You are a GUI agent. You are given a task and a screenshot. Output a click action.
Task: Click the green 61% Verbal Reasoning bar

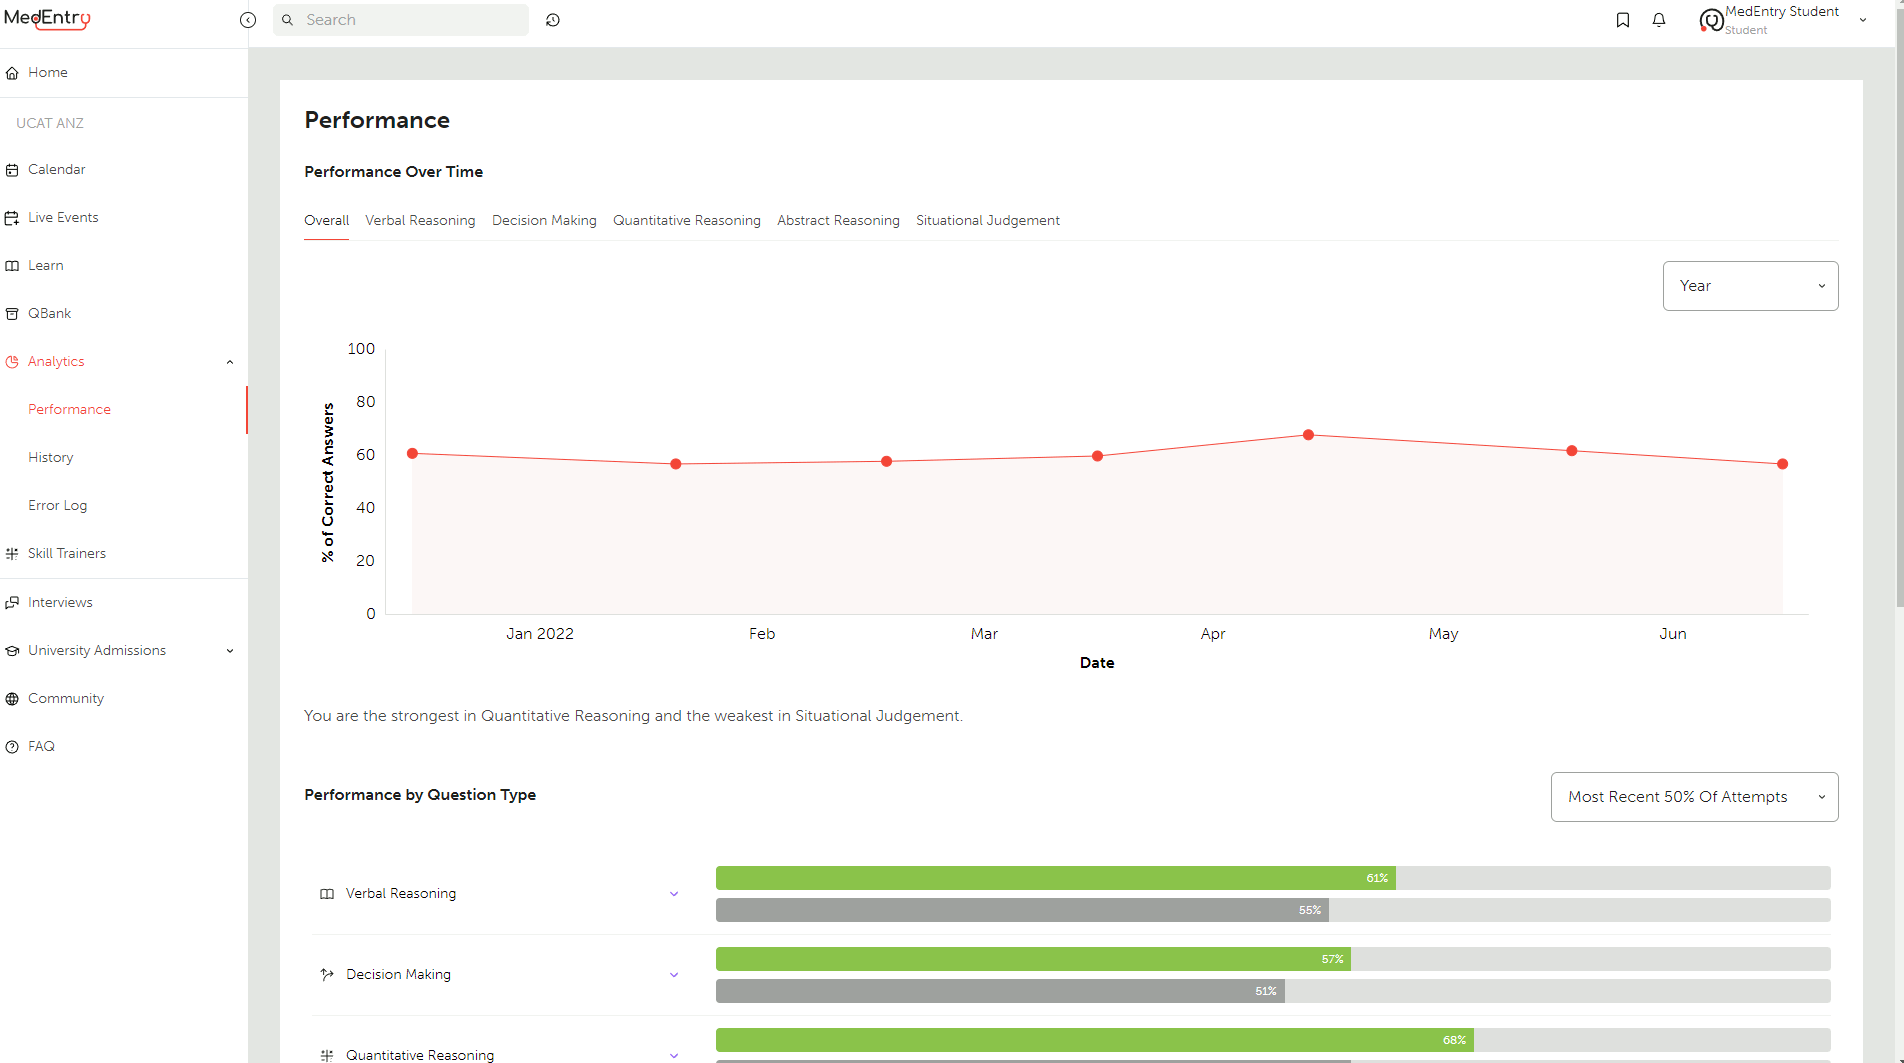[1055, 878]
